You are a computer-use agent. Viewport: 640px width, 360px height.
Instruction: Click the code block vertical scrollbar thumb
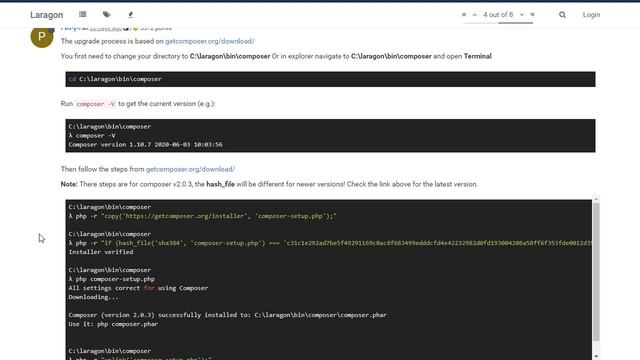coord(596,272)
